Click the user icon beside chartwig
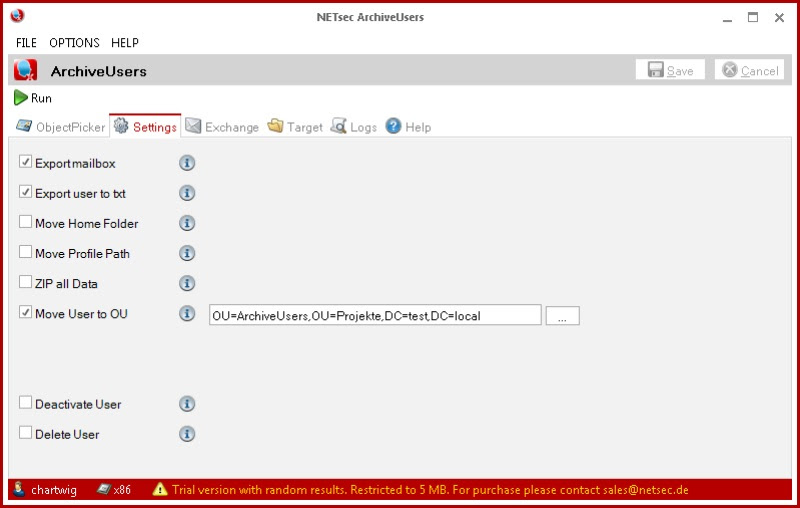 19,489
